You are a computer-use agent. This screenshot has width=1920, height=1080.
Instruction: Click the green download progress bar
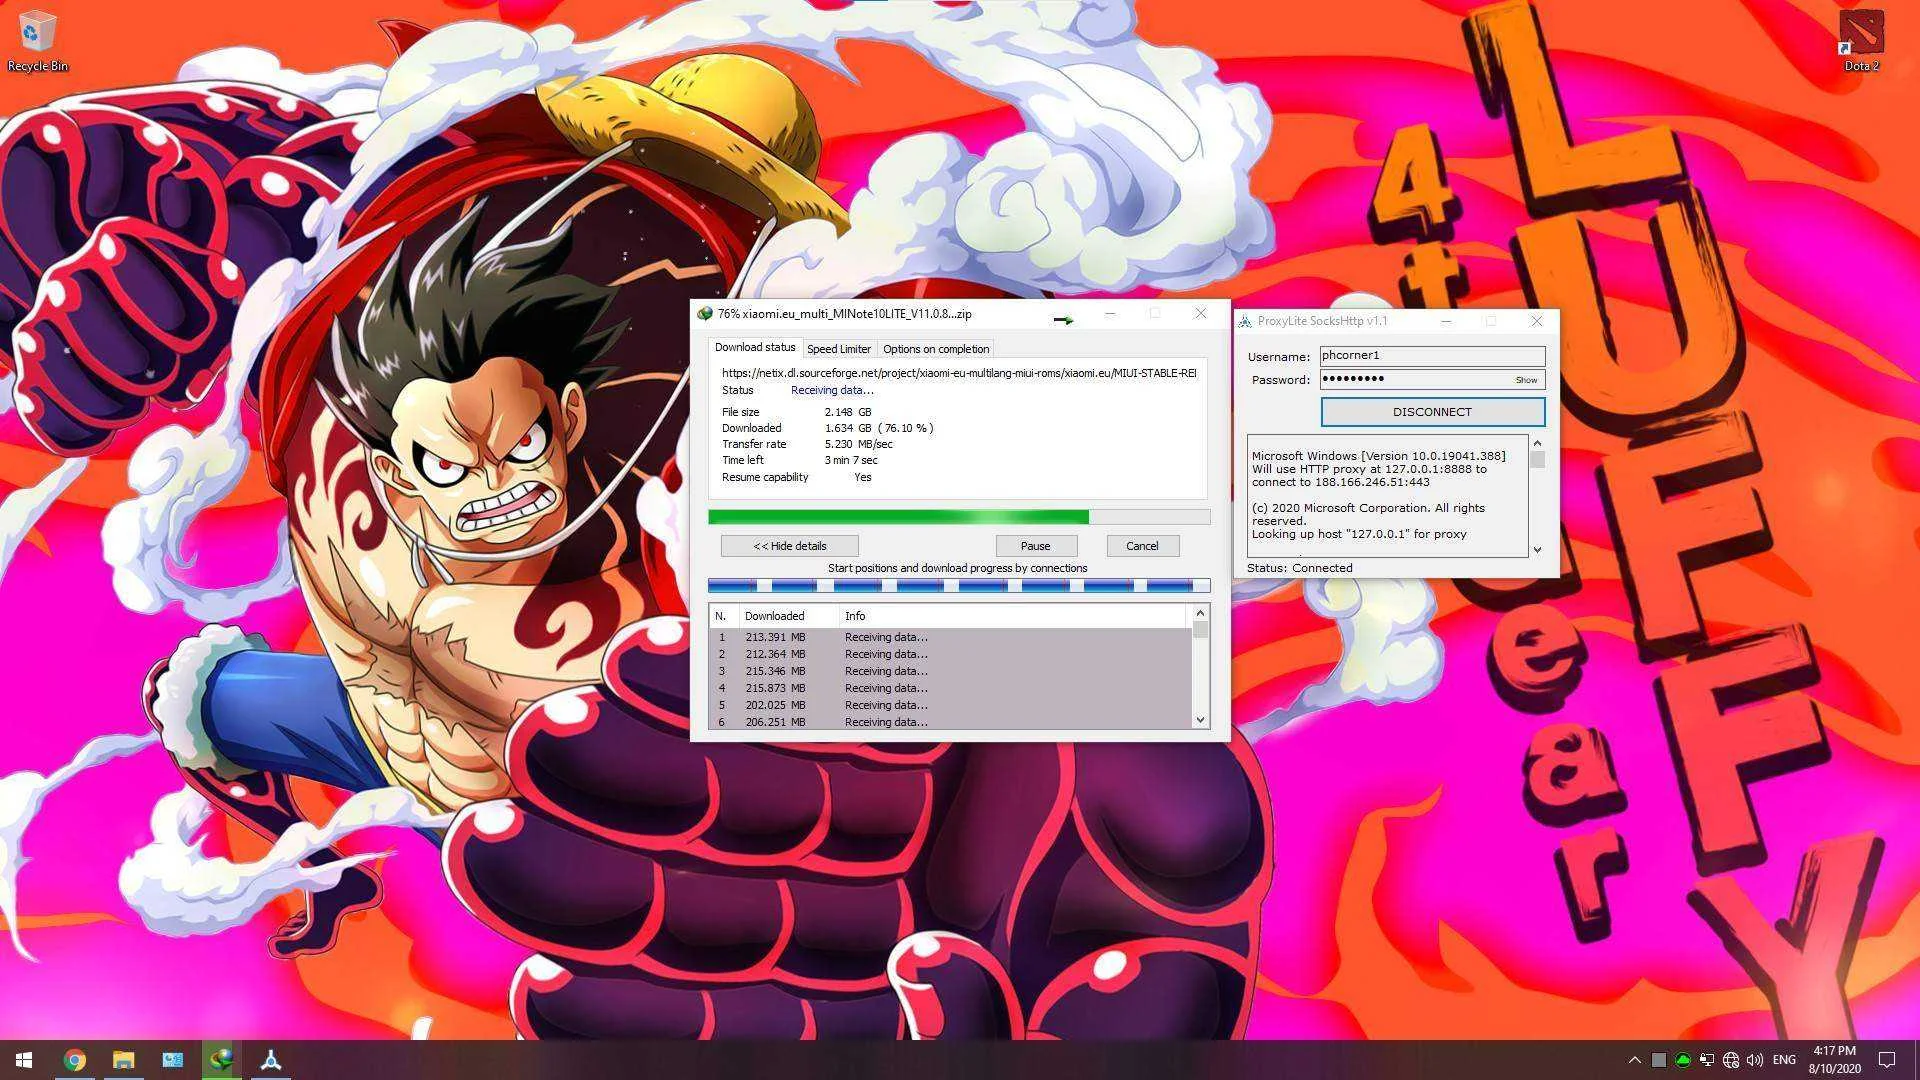(x=958, y=517)
